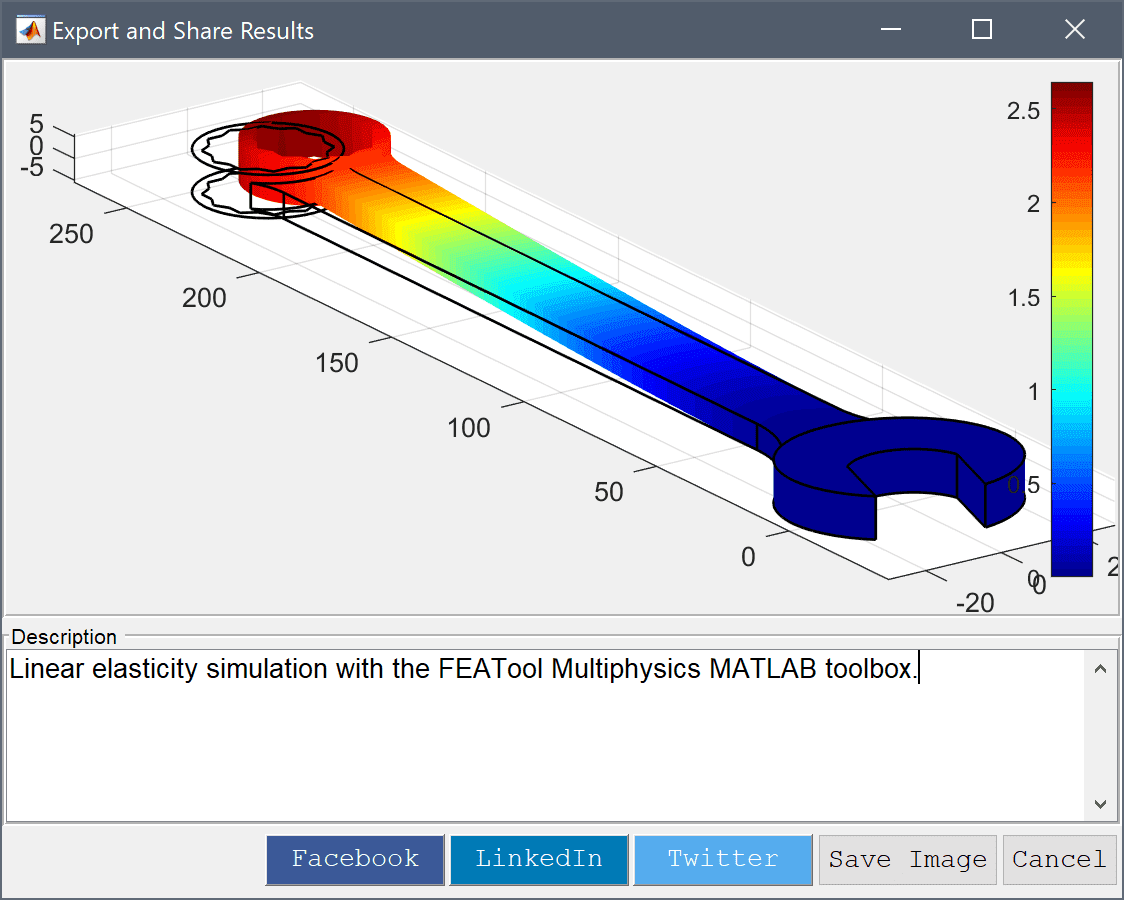Image resolution: width=1124 pixels, height=900 pixels.
Task: Click the Save Image button
Action: tap(908, 859)
